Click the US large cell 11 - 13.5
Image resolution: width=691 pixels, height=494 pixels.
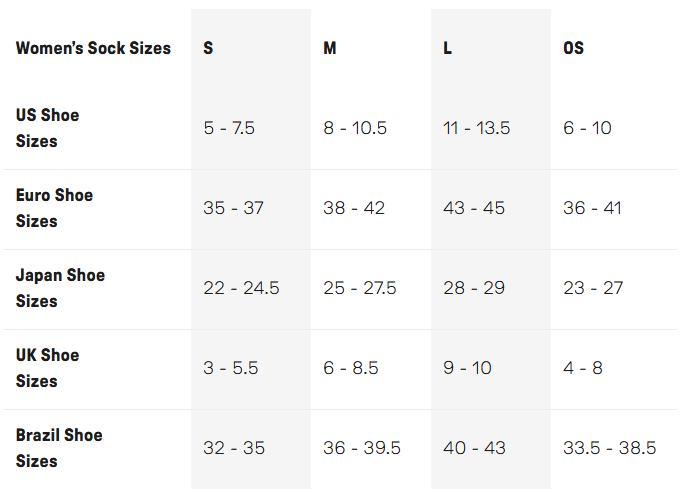click(x=477, y=128)
